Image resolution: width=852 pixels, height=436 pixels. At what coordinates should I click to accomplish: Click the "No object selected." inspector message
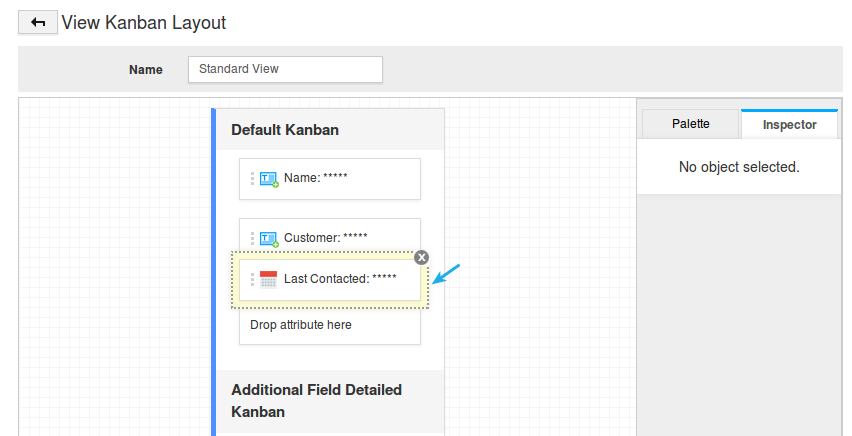click(739, 167)
